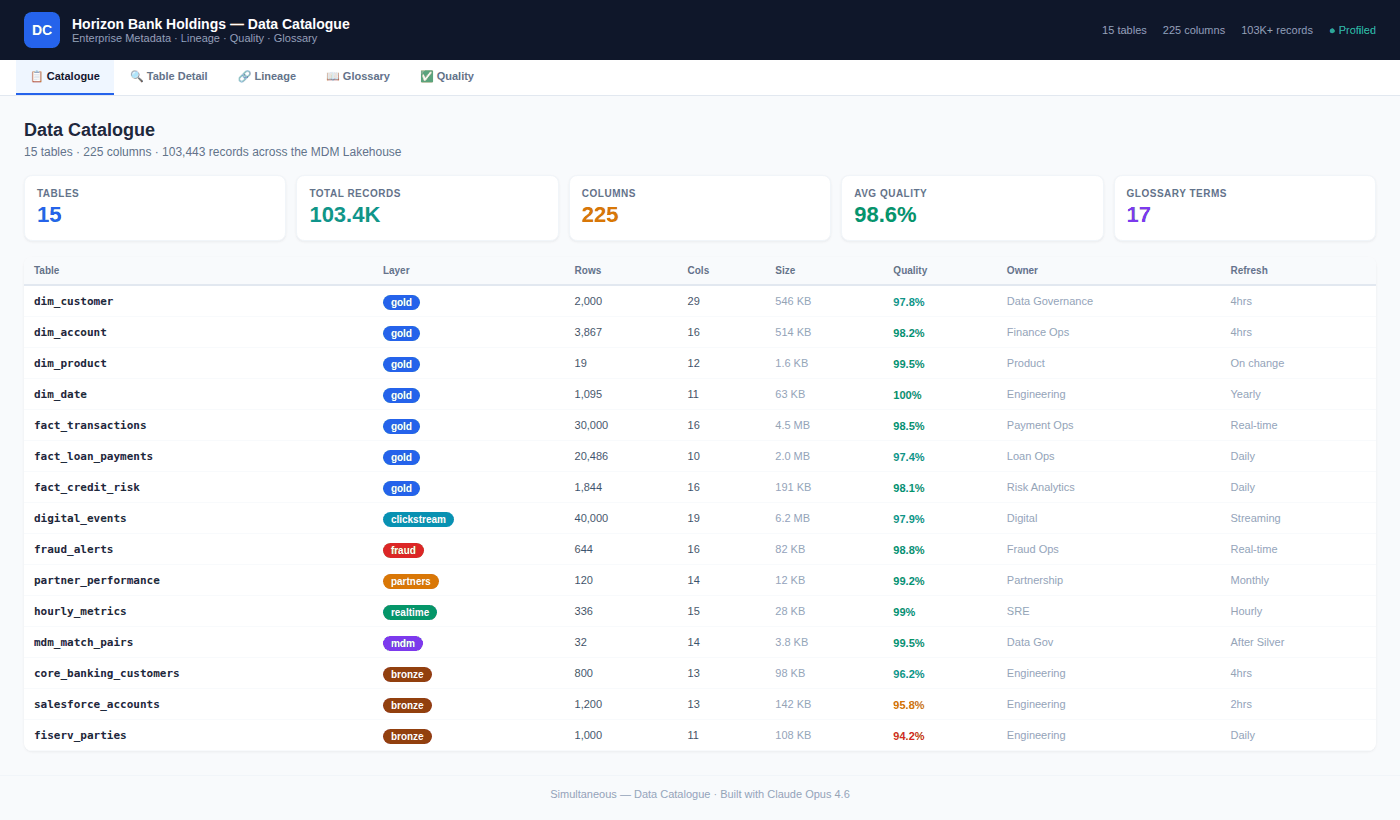Click the mdm layer badge
Screen dimensions: 1400x820
click(x=402, y=644)
